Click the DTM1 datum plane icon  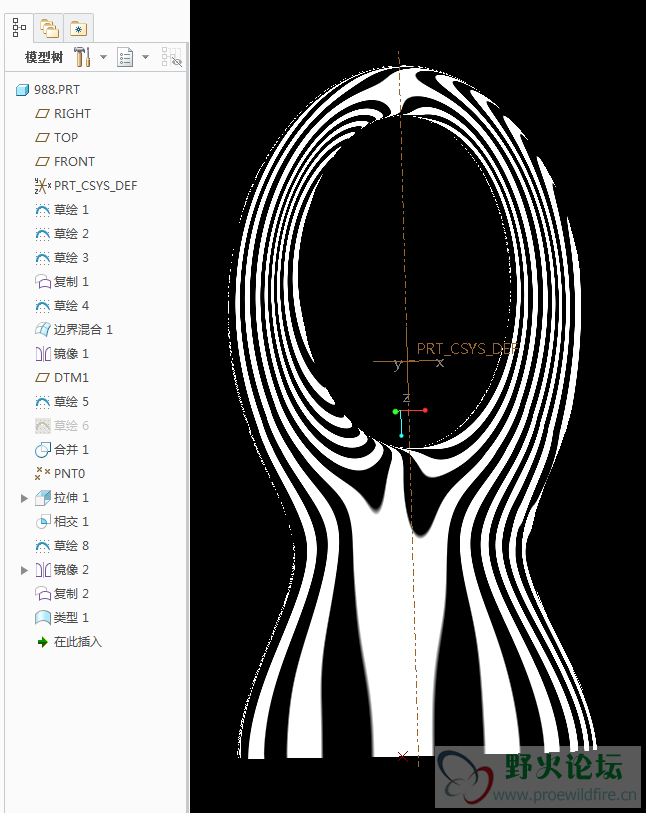coord(43,378)
